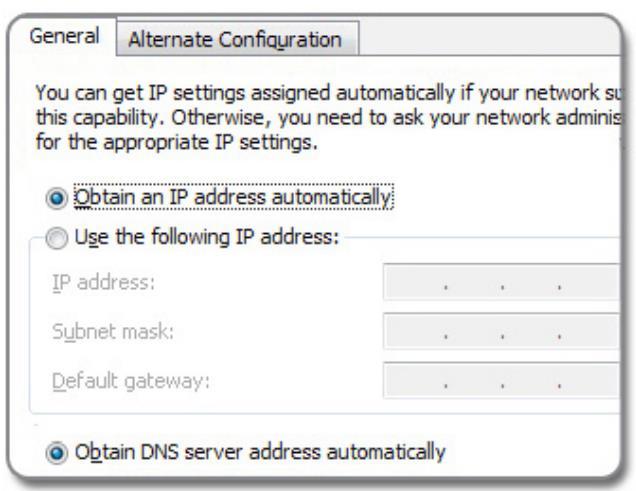Click the third octet of the Subnet mask field

[531, 331]
